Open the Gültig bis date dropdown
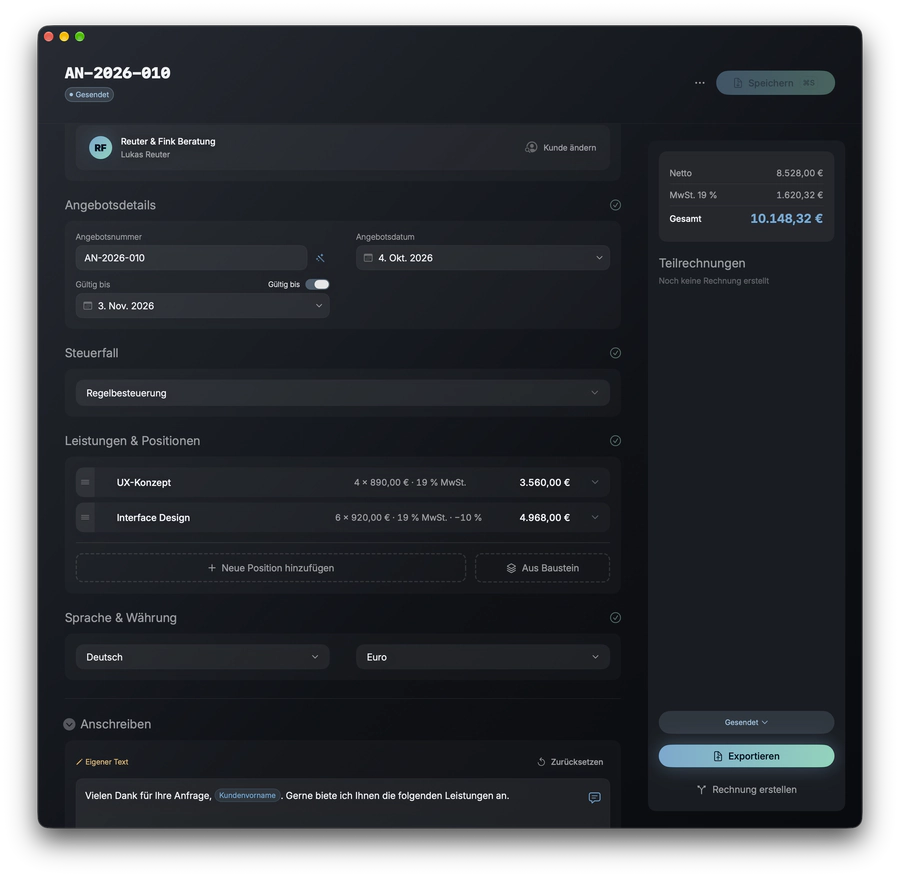Viewport: 900px width, 878px height. coord(203,306)
